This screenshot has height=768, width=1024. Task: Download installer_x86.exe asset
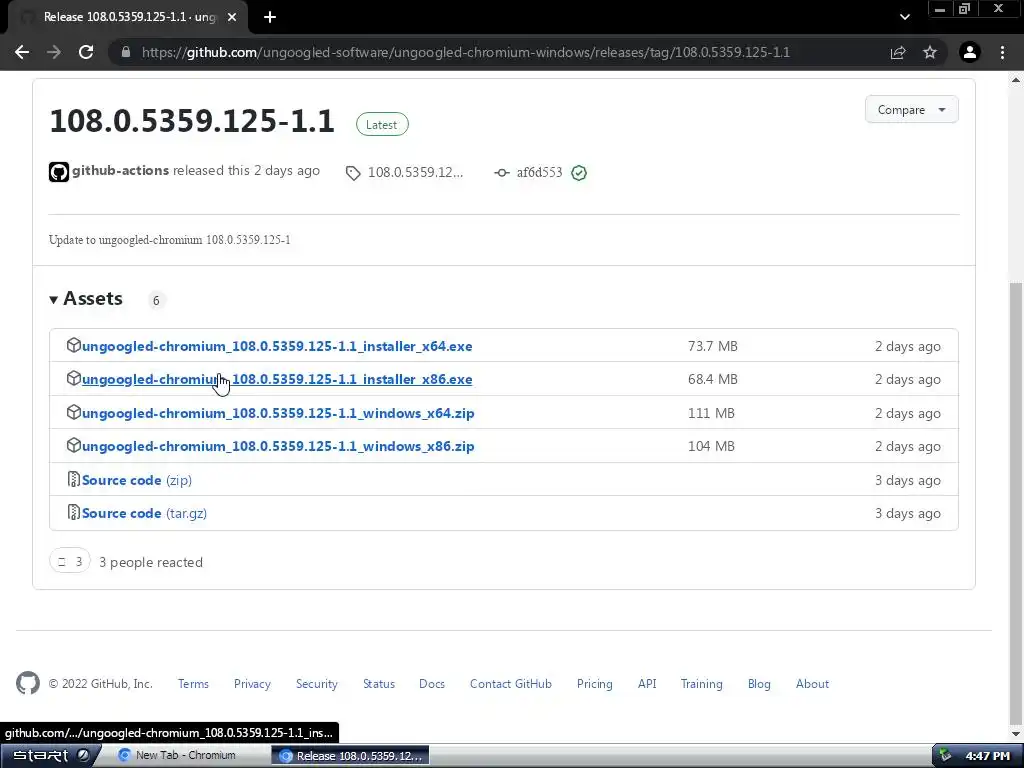point(277,379)
